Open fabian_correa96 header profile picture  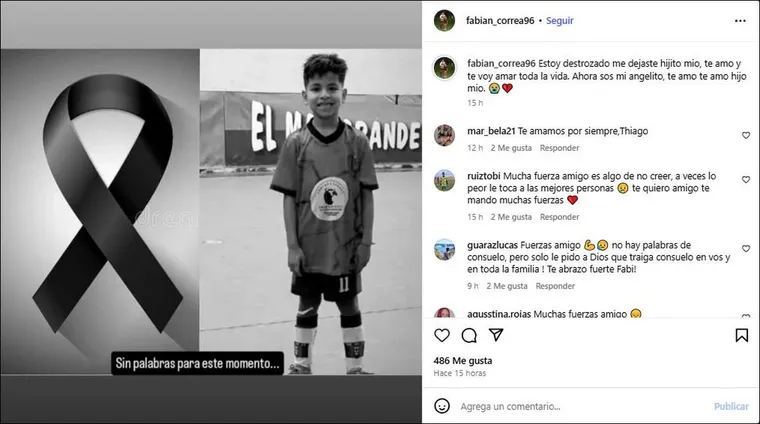tap(444, 21)
